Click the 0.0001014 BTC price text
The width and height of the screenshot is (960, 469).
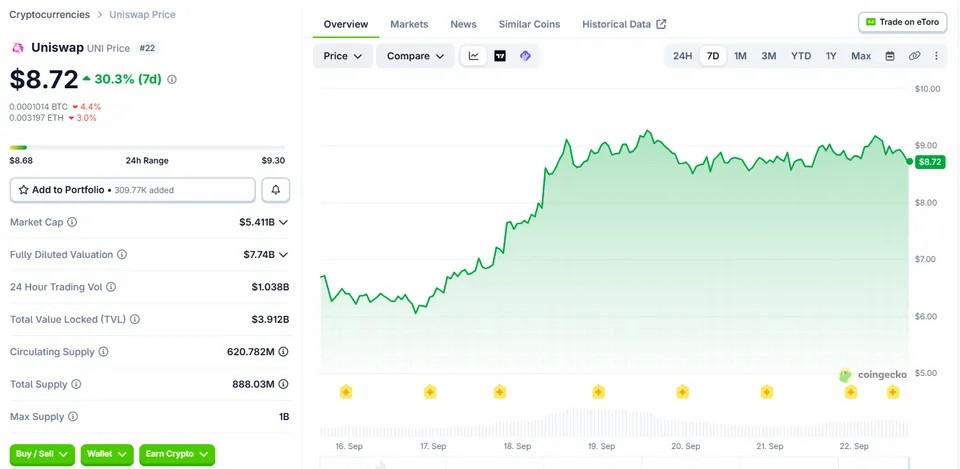click(x=39, y=107)
